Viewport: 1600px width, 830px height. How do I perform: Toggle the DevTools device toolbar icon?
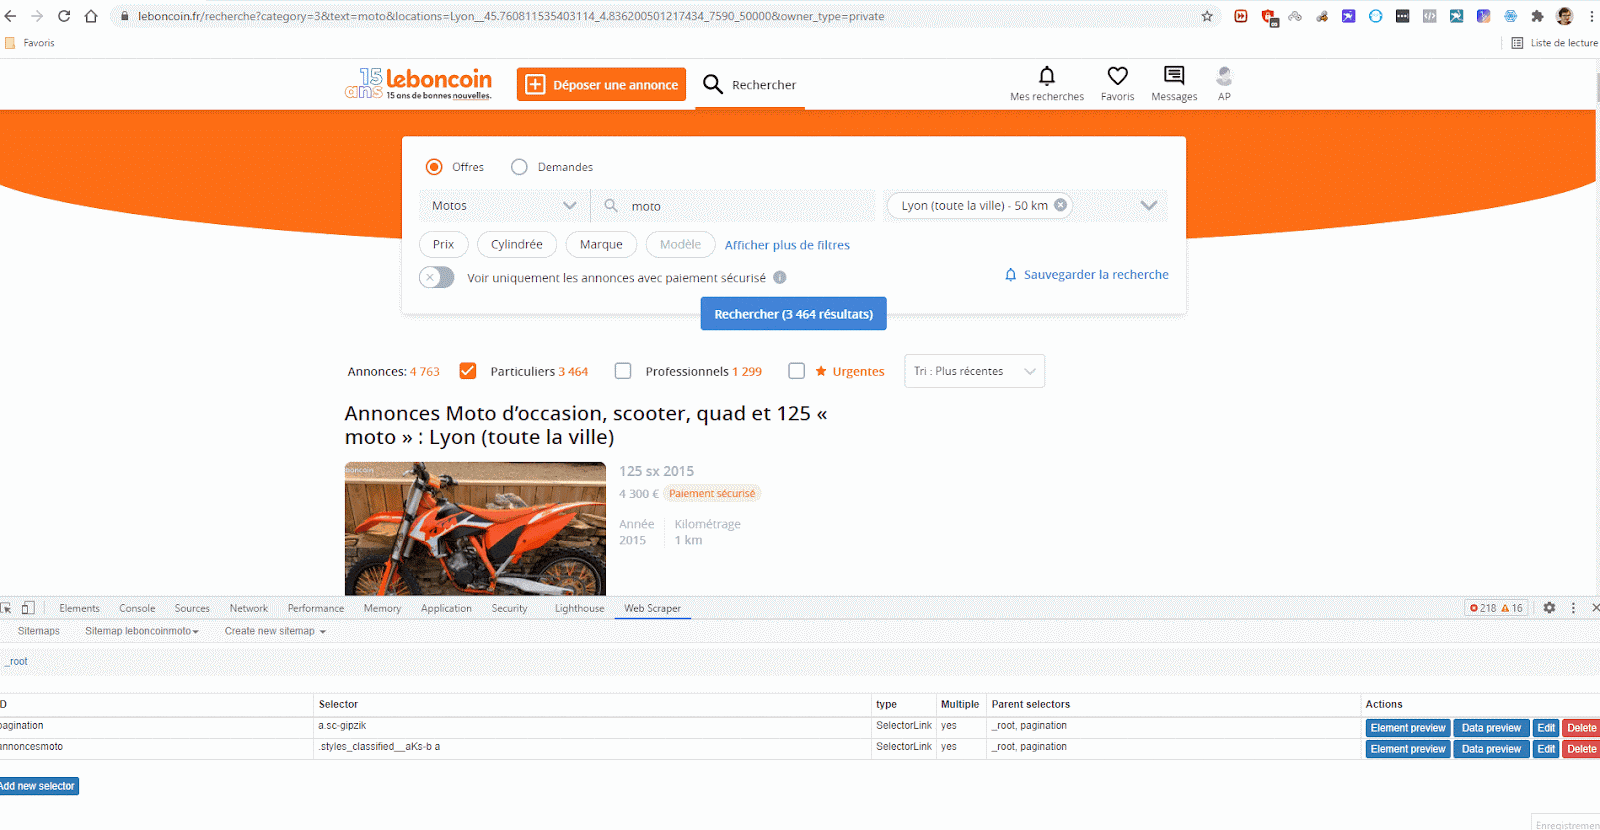(x=28, y=608)
